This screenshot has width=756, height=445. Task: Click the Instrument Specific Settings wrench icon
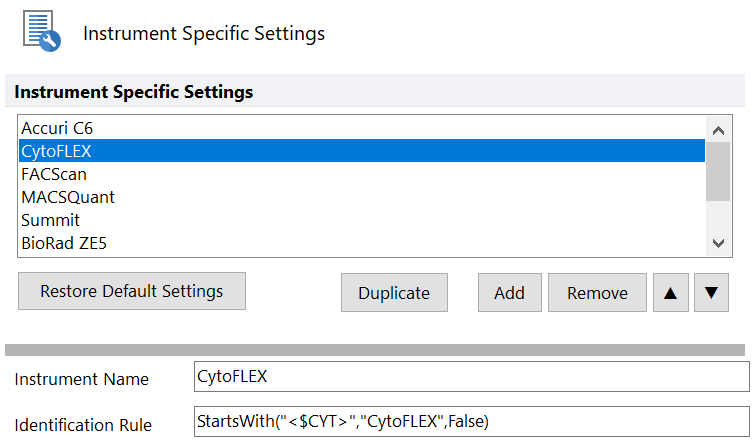pyautogui.click(x=41, y=32)
